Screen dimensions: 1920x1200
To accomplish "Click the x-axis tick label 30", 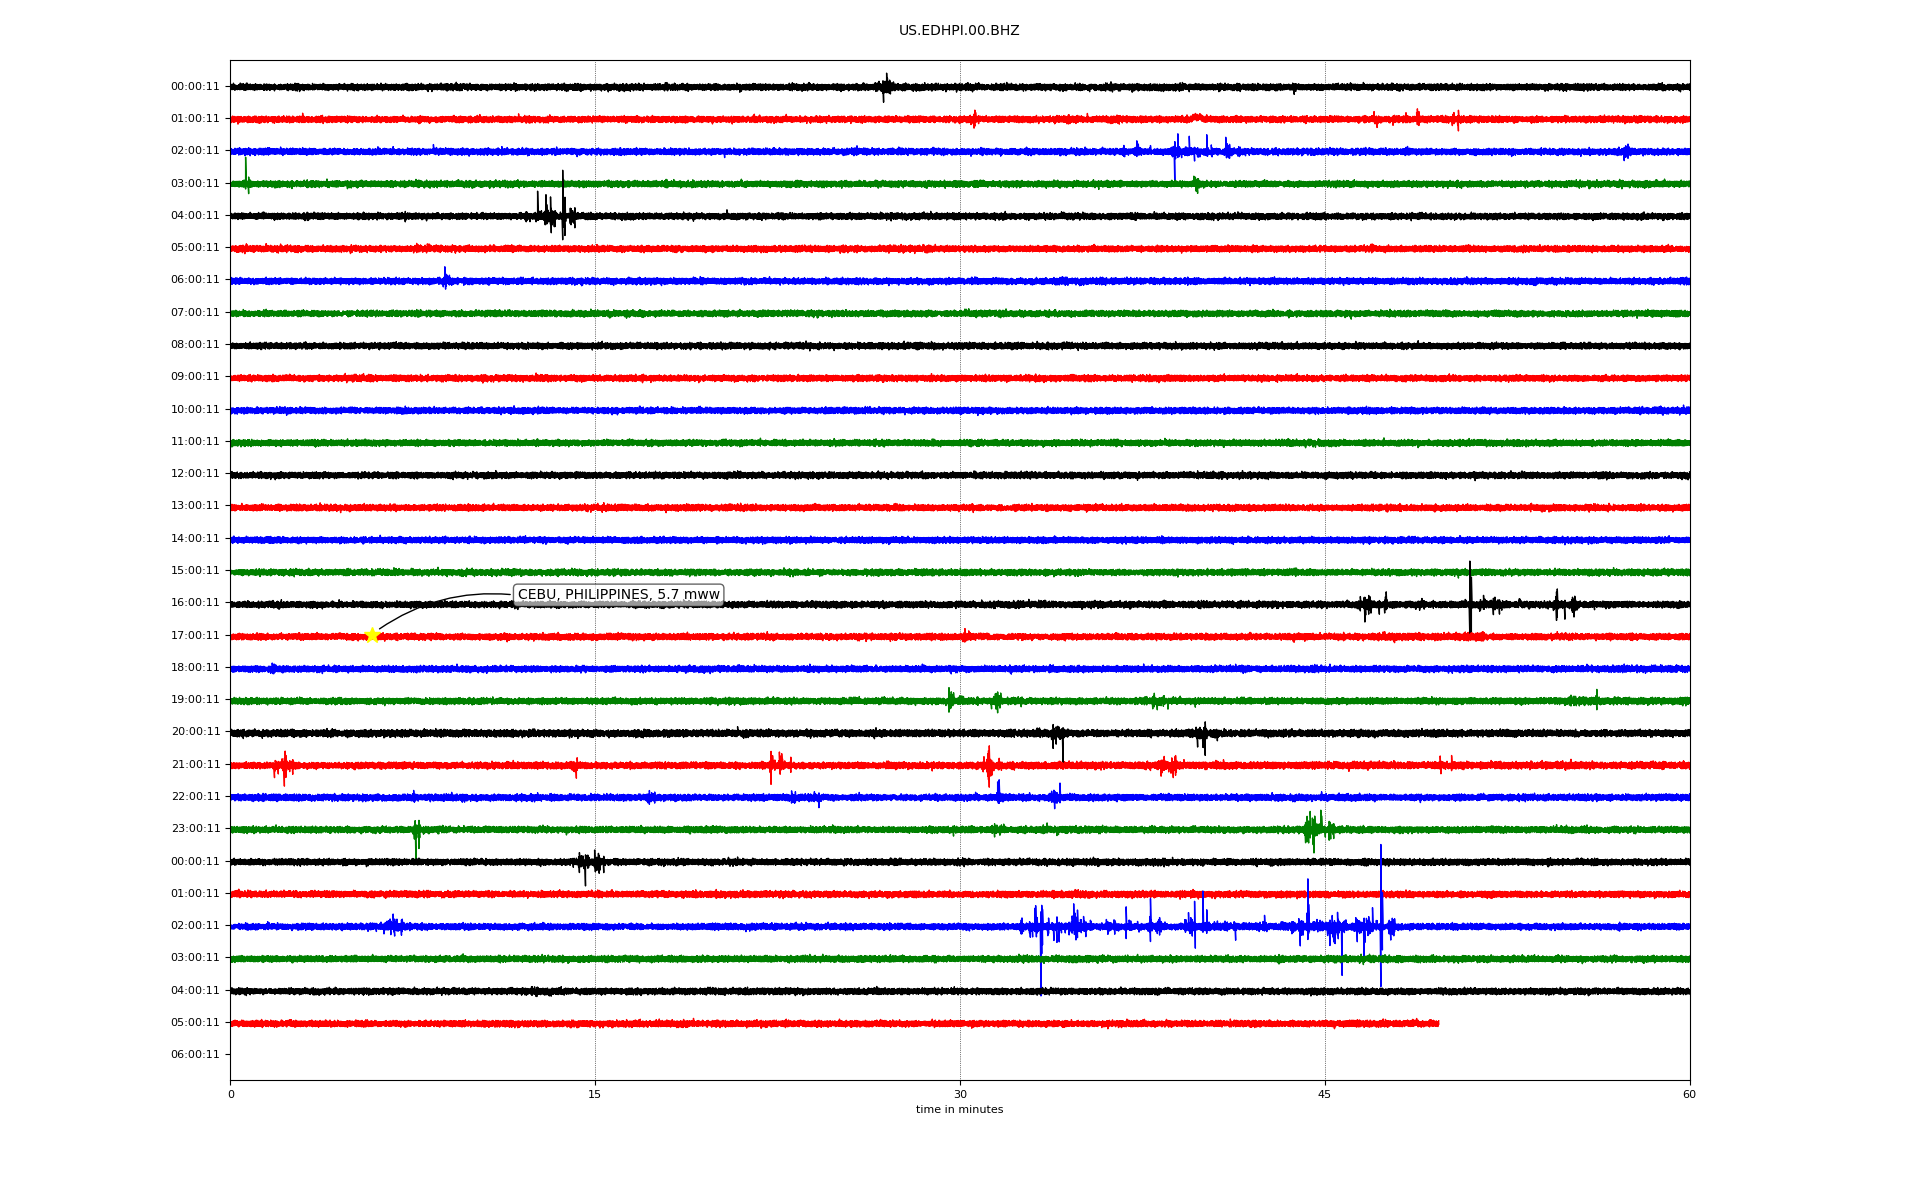I will (960, 1095).
